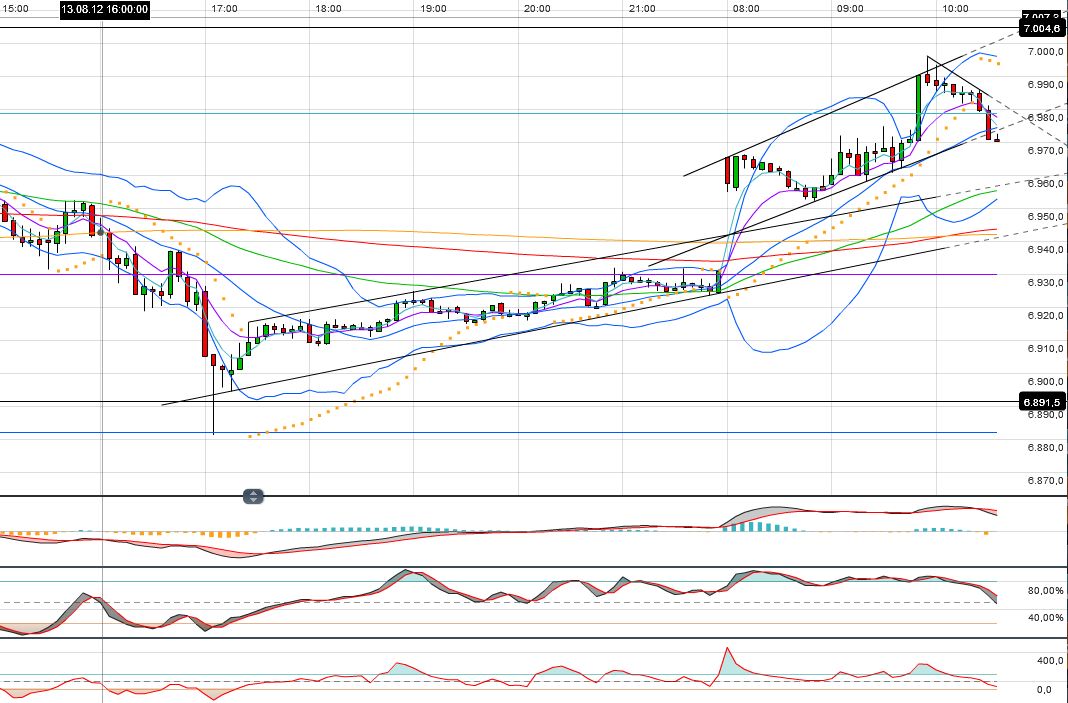Click the 21:00 time axis label
Viewport: 1068px width, 703px height.
coord(642,9)
